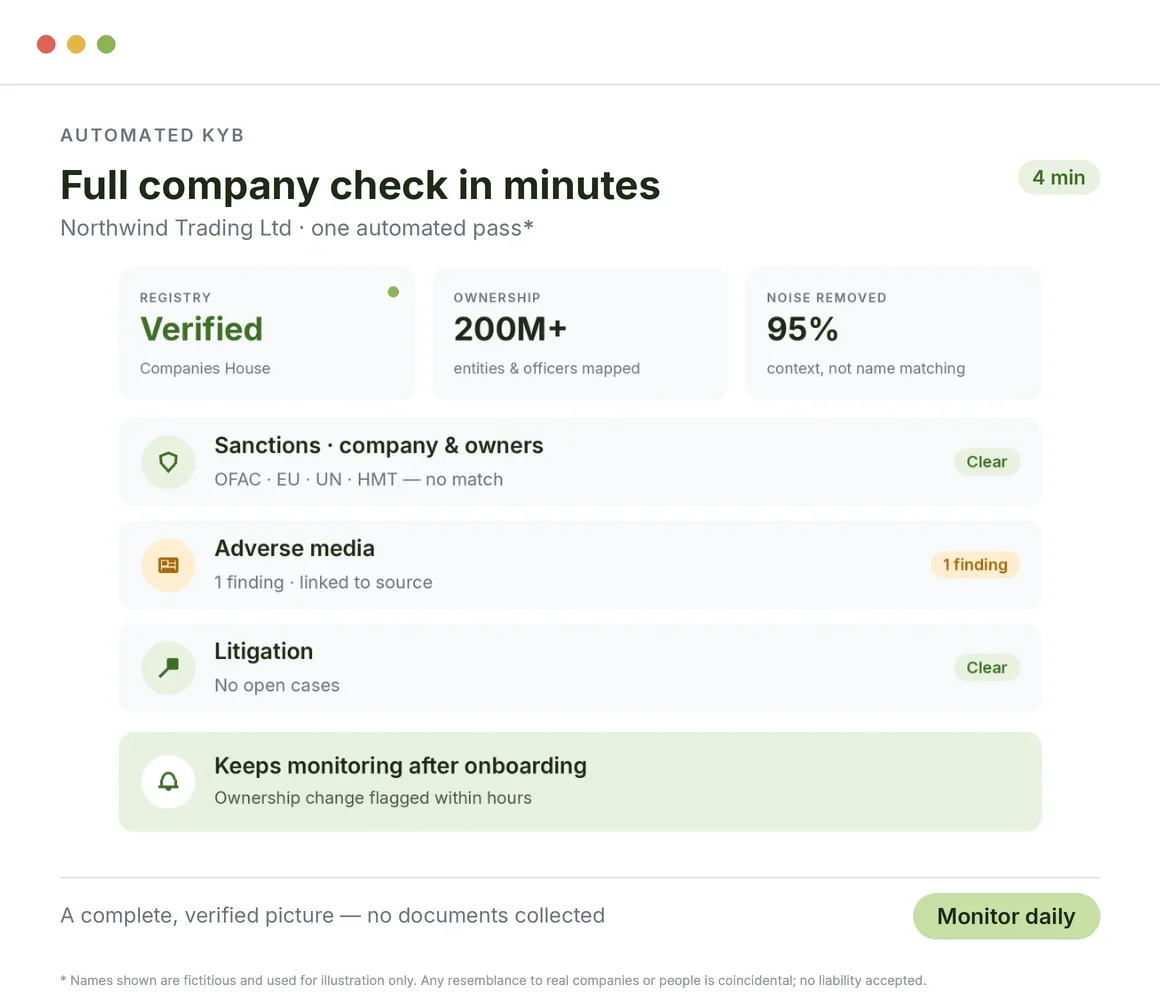Click the fictitious names disclaimer footnote

tap(493, 980)
